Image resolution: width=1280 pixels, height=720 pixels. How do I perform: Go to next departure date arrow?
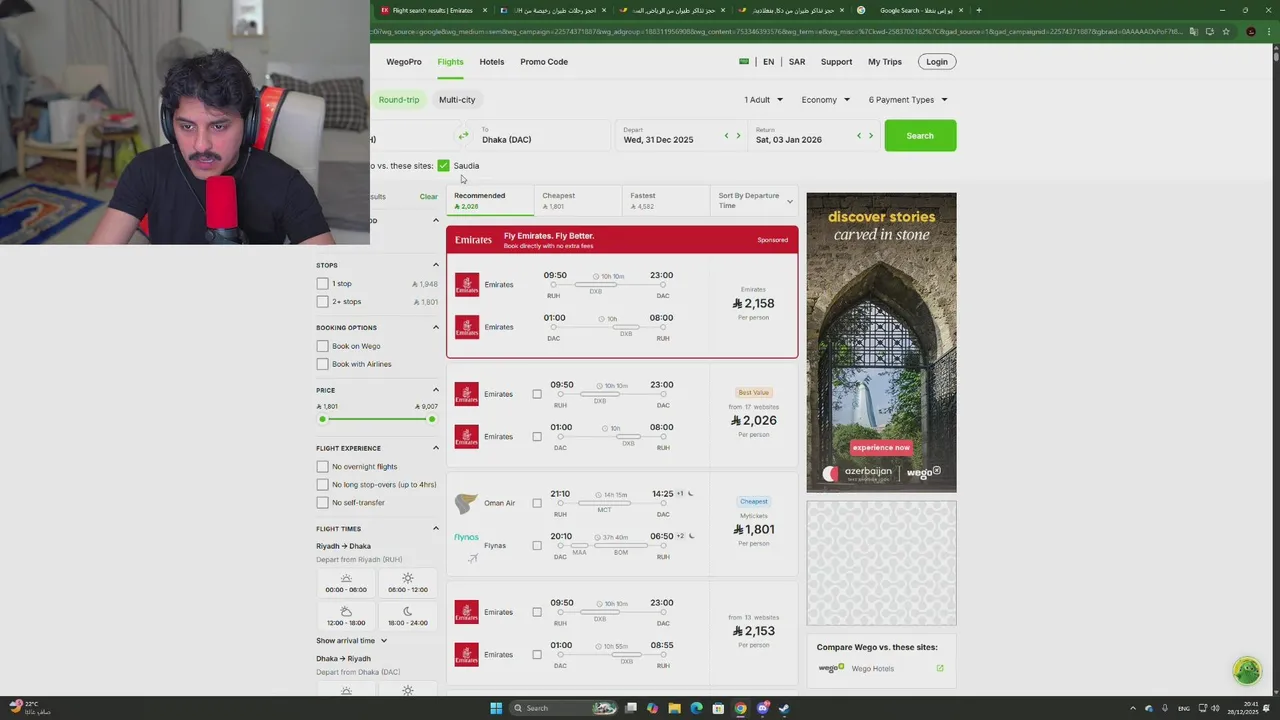click(738, 135)
